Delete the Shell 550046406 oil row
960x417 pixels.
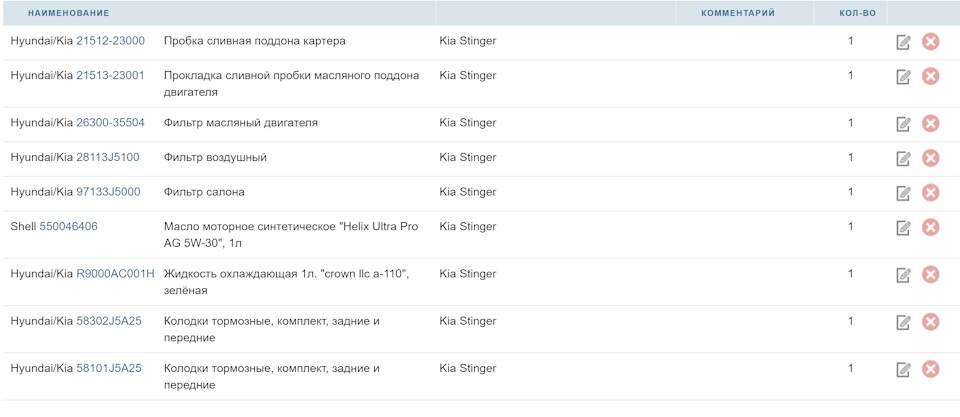click(930, 227)
